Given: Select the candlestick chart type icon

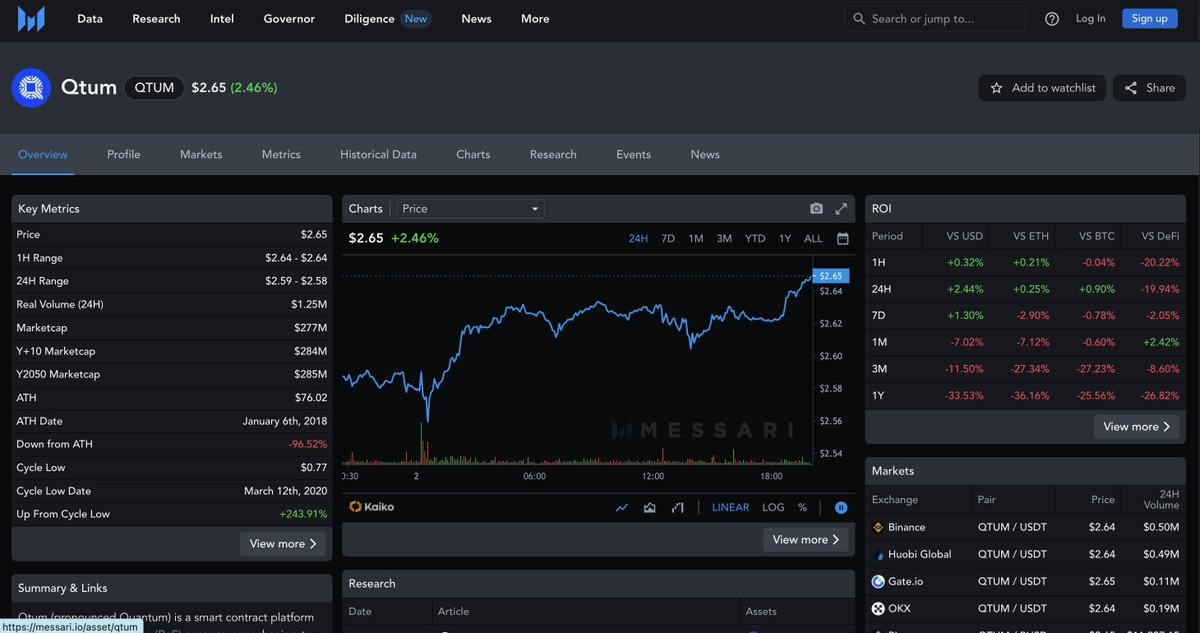Looking at the screenshot, I should coord(678,507).
